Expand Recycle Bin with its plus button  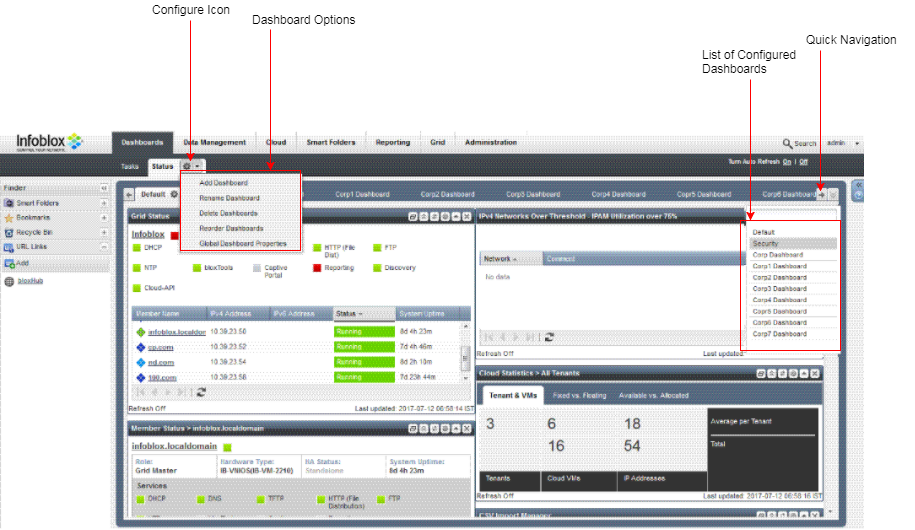[104, 232]
